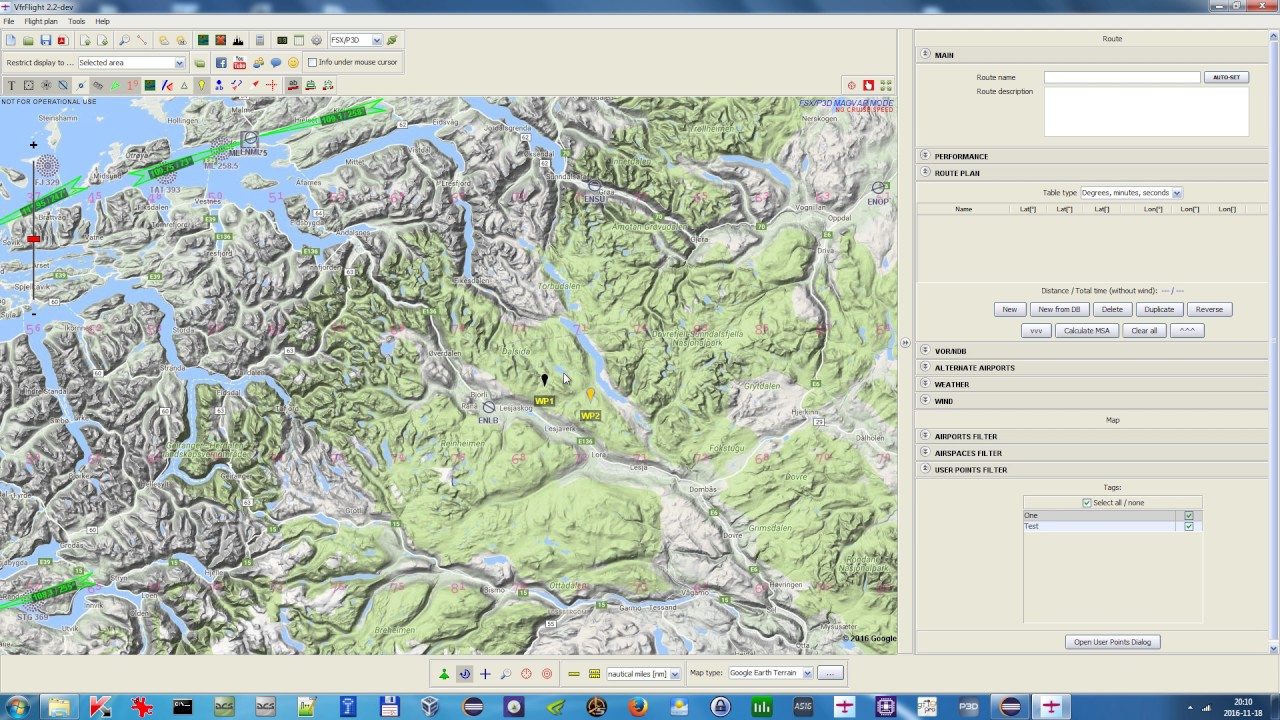Click the black elevation profile chart icon

(x=238, y=40)
